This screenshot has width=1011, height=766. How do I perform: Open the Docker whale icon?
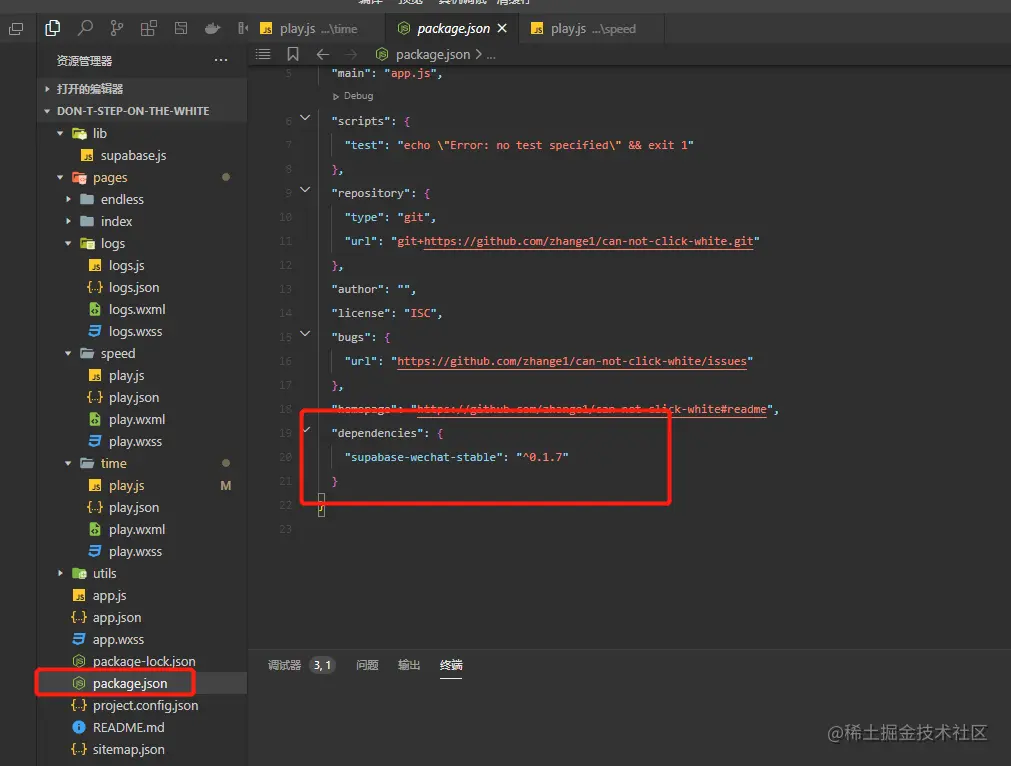(x=212, y=28)
